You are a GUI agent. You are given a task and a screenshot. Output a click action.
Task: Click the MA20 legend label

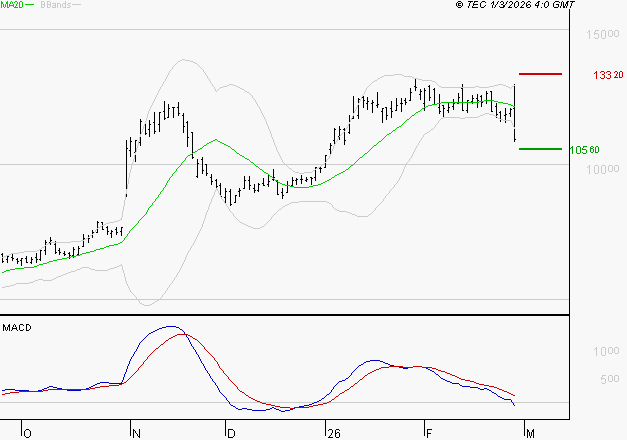click(12, 5)
